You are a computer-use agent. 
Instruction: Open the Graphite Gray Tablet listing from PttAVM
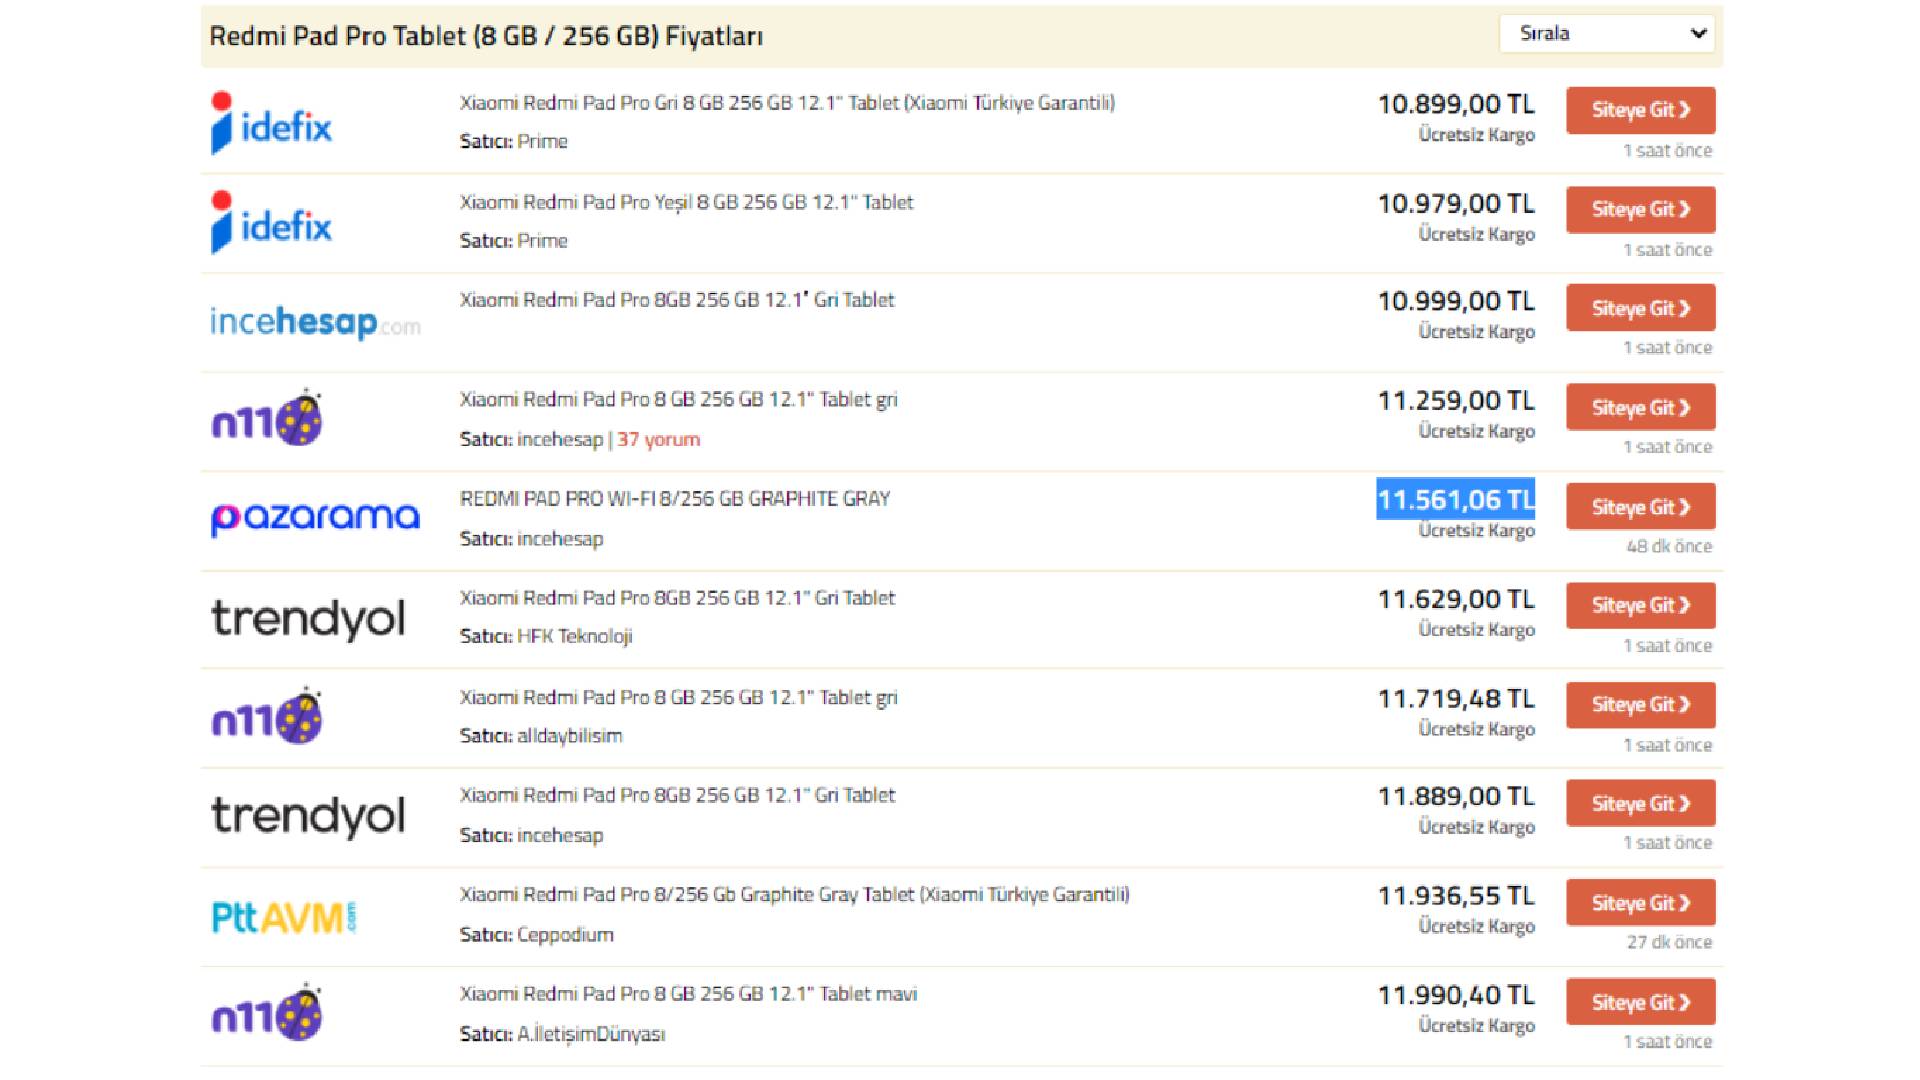[x=794, y=895]
